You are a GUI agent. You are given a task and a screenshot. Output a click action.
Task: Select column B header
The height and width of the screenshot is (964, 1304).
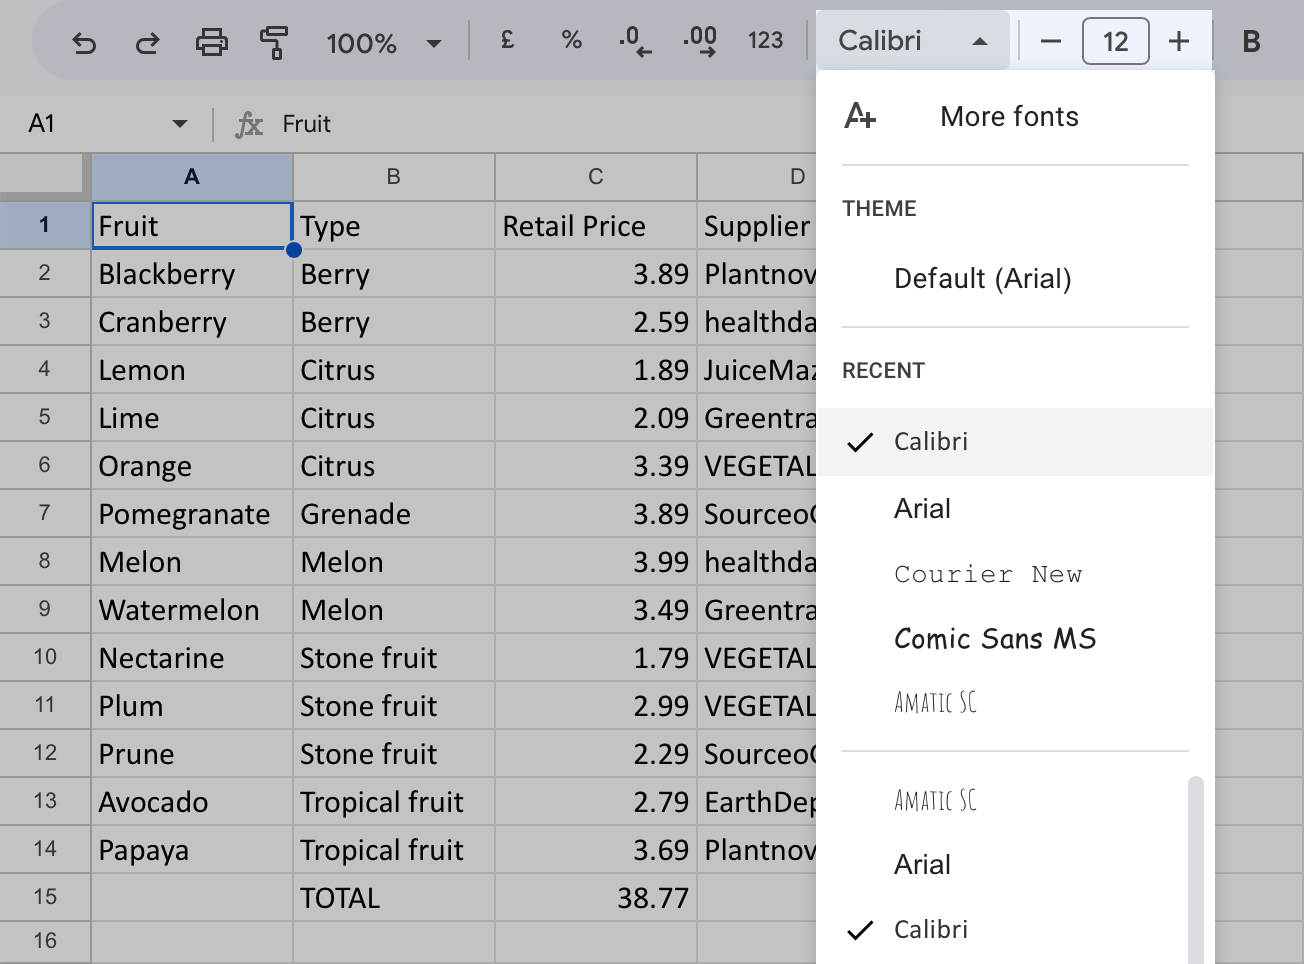394,177
